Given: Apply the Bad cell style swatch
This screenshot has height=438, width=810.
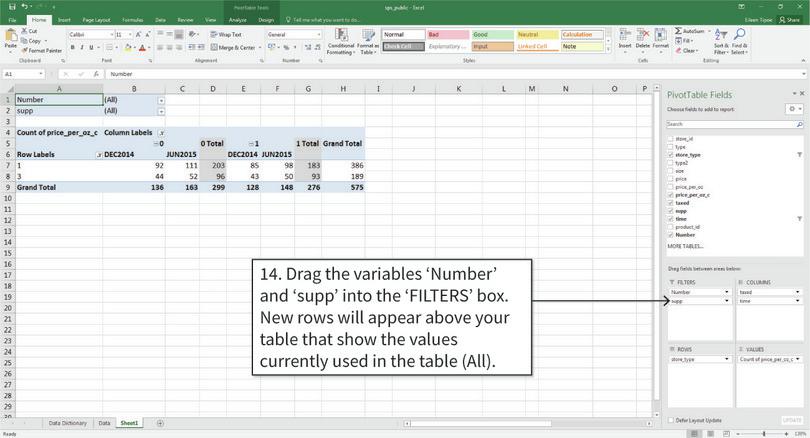Looking at the screenshot, I should [448, 35].
